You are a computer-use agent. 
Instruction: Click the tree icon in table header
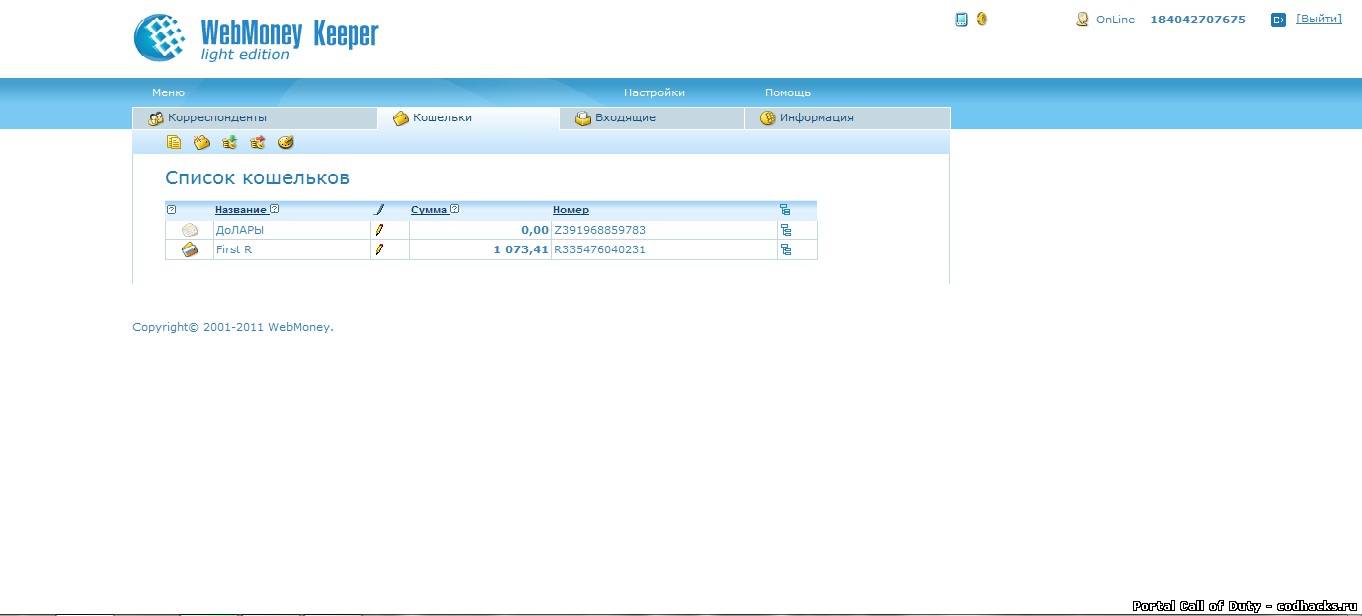[x=785, y=209]
